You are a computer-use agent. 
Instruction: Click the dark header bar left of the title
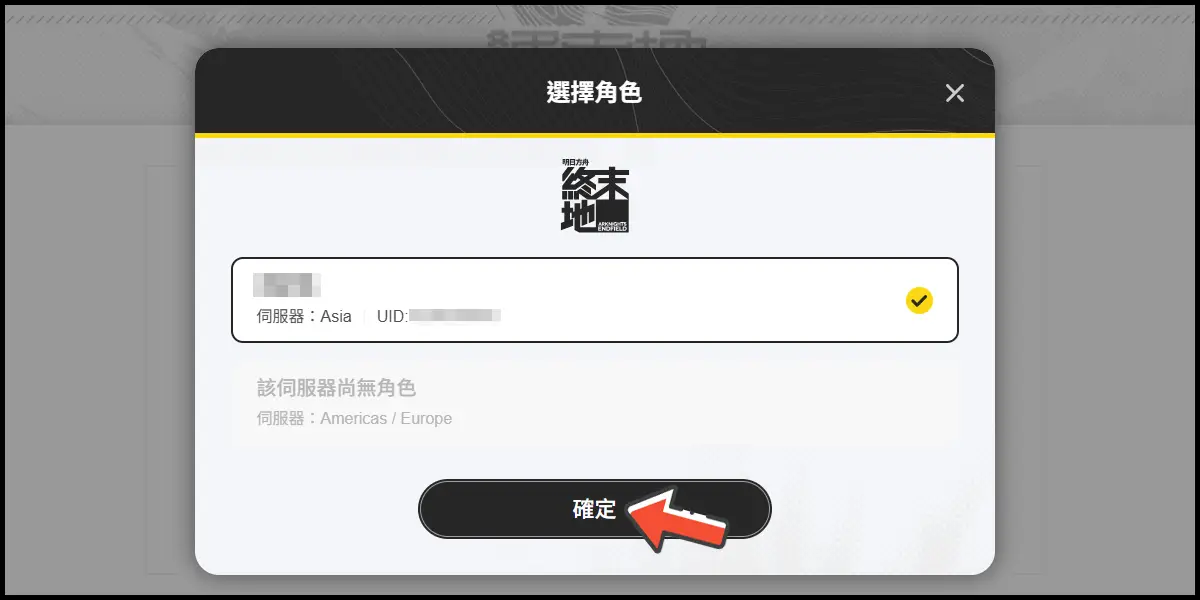[x=370, y=93]
